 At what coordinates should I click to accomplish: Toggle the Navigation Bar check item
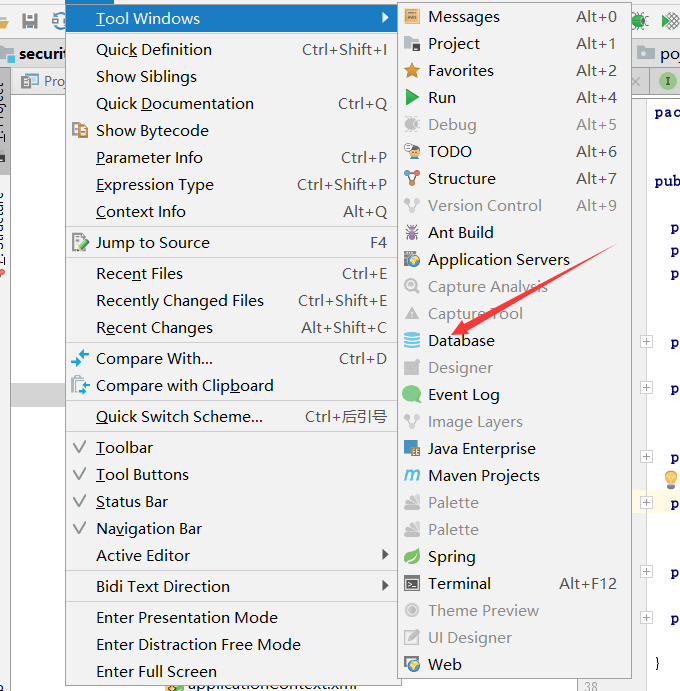[x=231, y=528]
